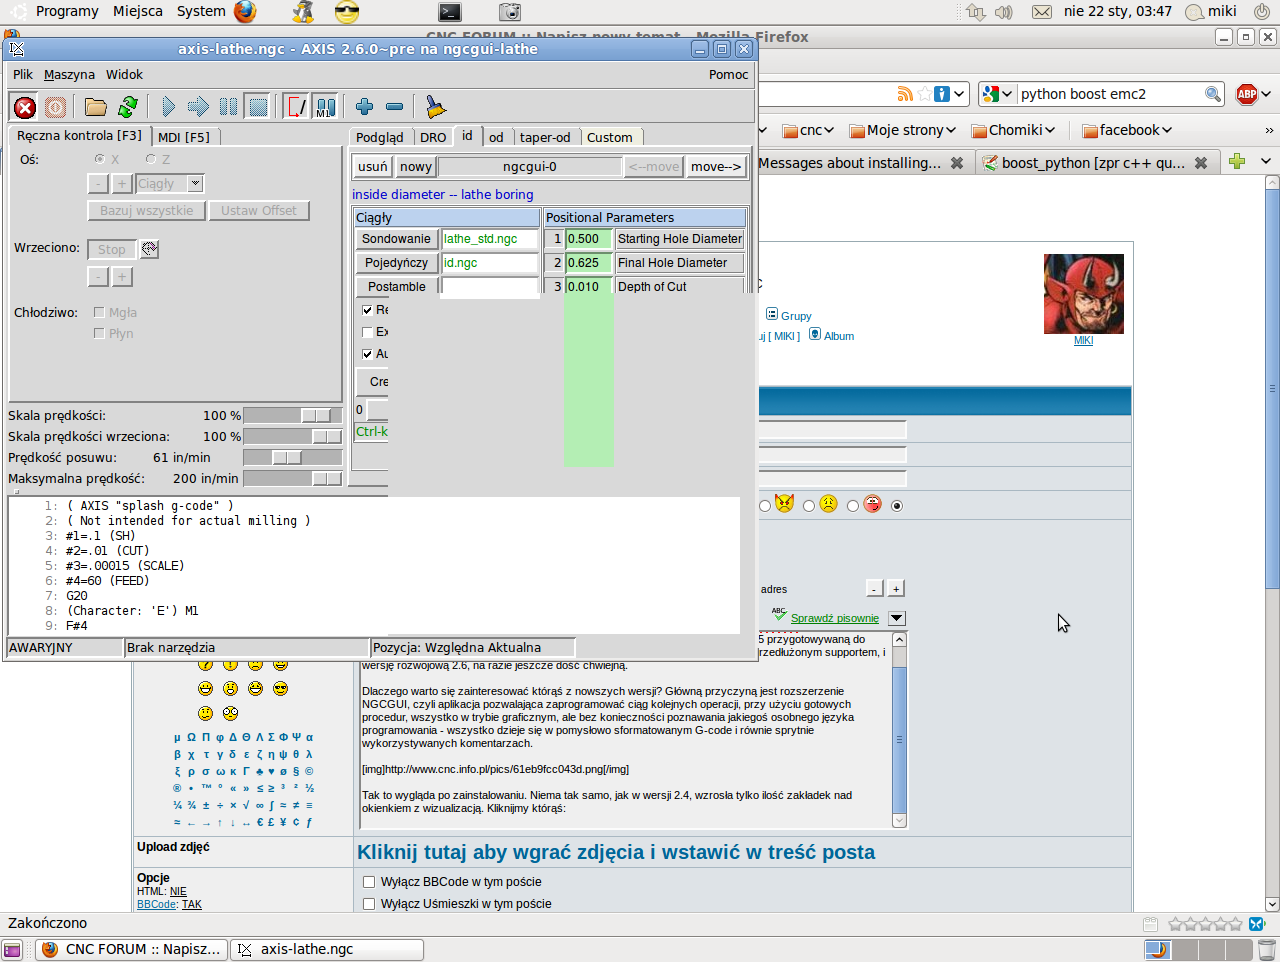Click mail envelope icon in system tray
Screen dimensions: 1280x962
coord(1041,12)
